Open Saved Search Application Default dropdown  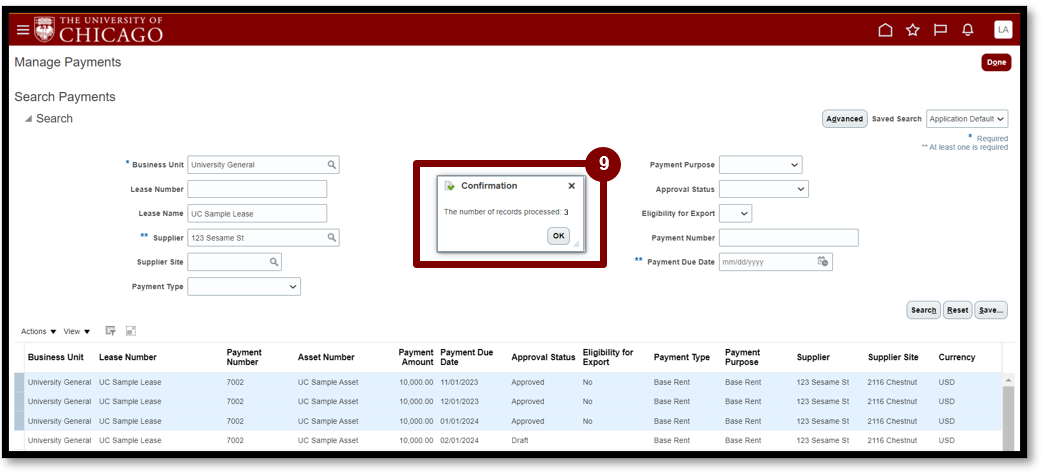click(967, 118)
